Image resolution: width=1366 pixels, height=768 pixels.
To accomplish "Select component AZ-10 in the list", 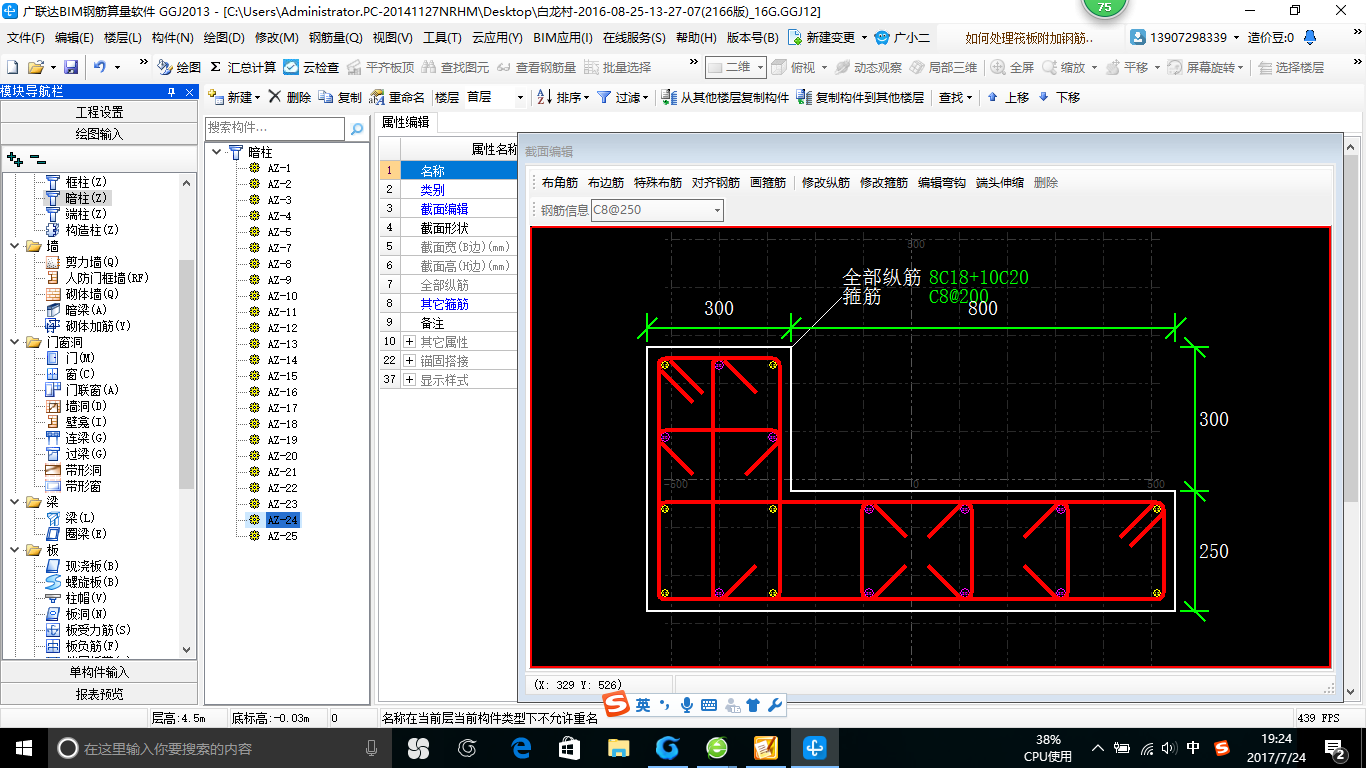I will (282, 296).
